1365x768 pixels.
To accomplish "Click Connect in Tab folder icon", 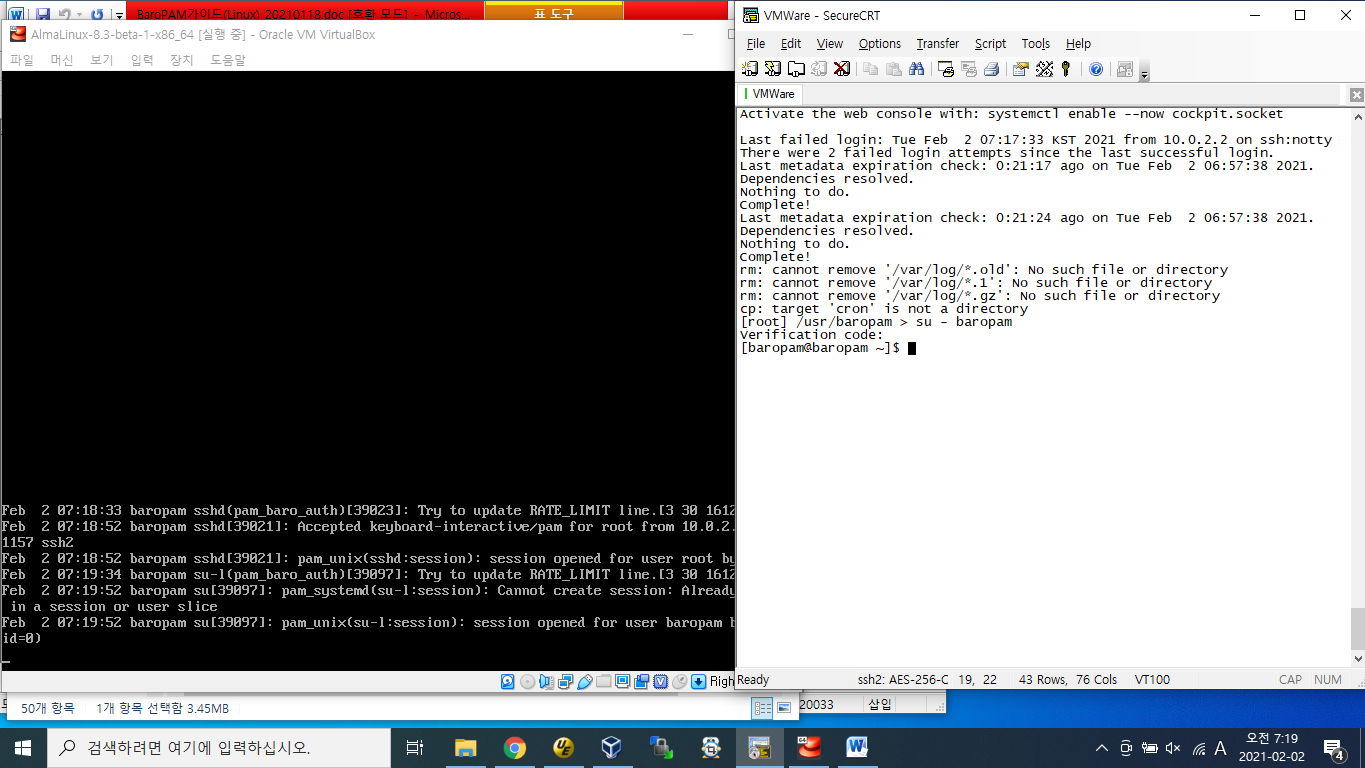I will tap(796, 69).
